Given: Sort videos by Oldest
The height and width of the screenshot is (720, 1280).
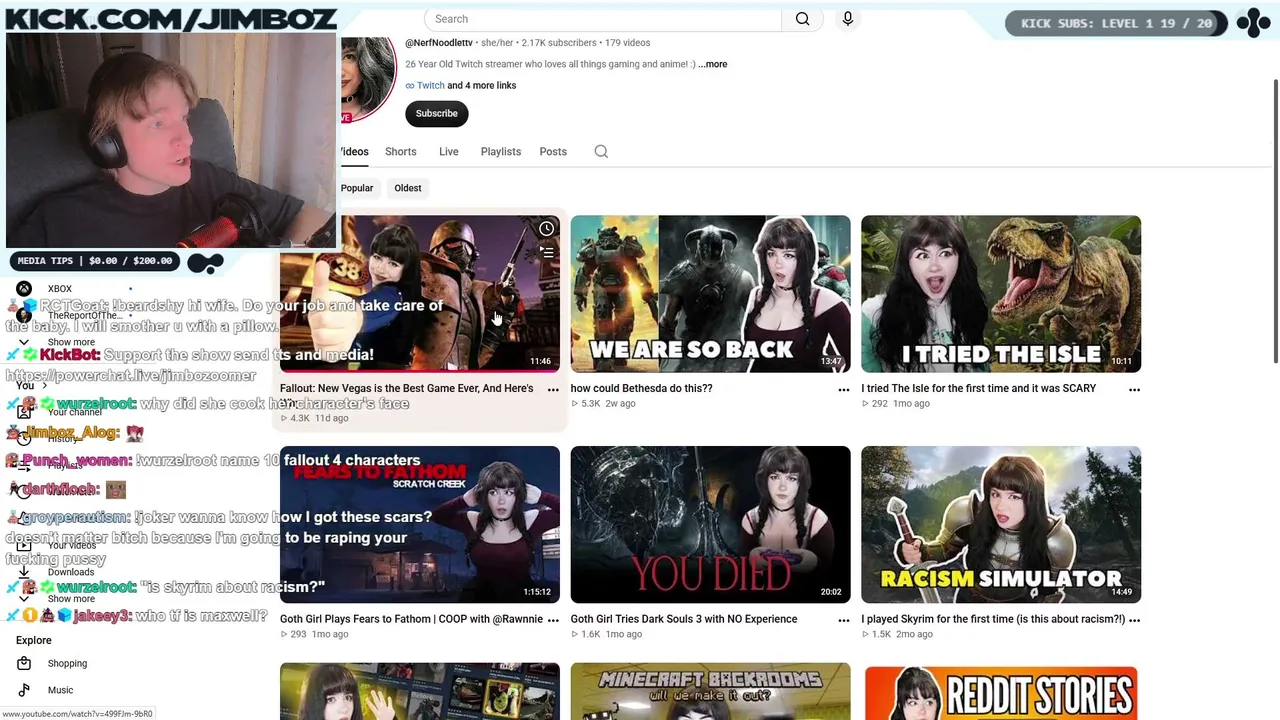Looking at the screenshot, I should (408, 188).
